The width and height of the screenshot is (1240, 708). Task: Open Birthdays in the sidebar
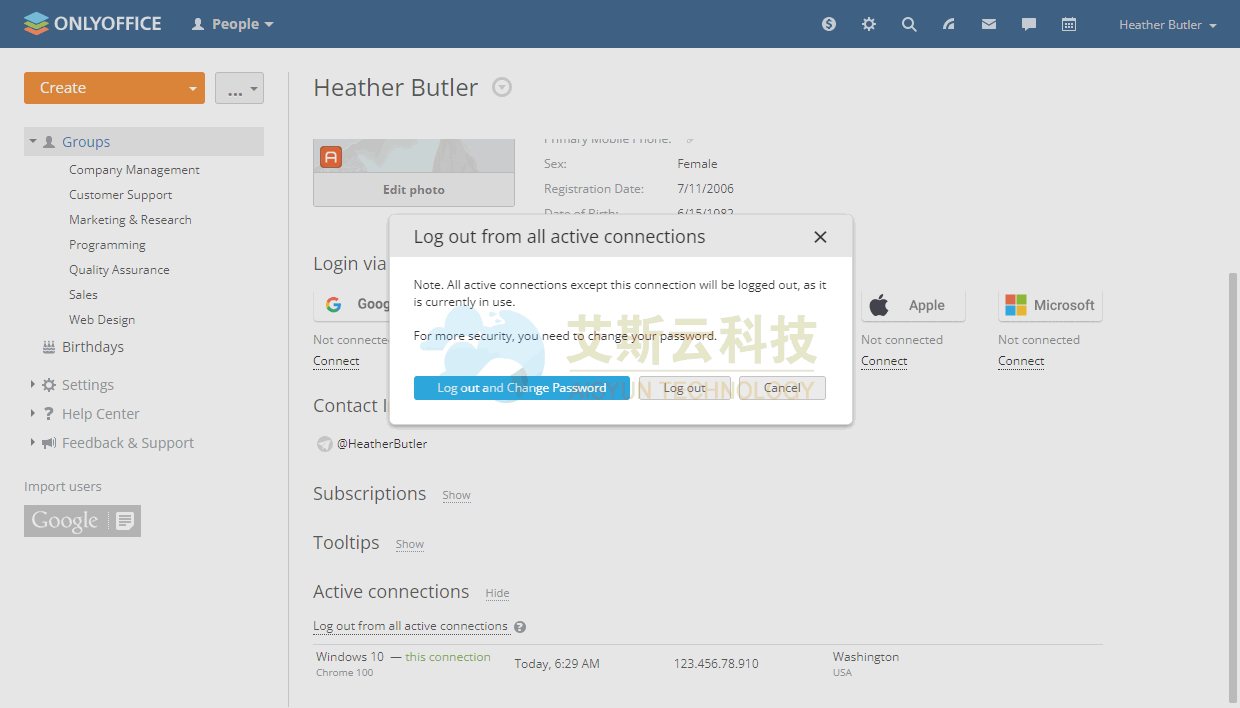92,347
